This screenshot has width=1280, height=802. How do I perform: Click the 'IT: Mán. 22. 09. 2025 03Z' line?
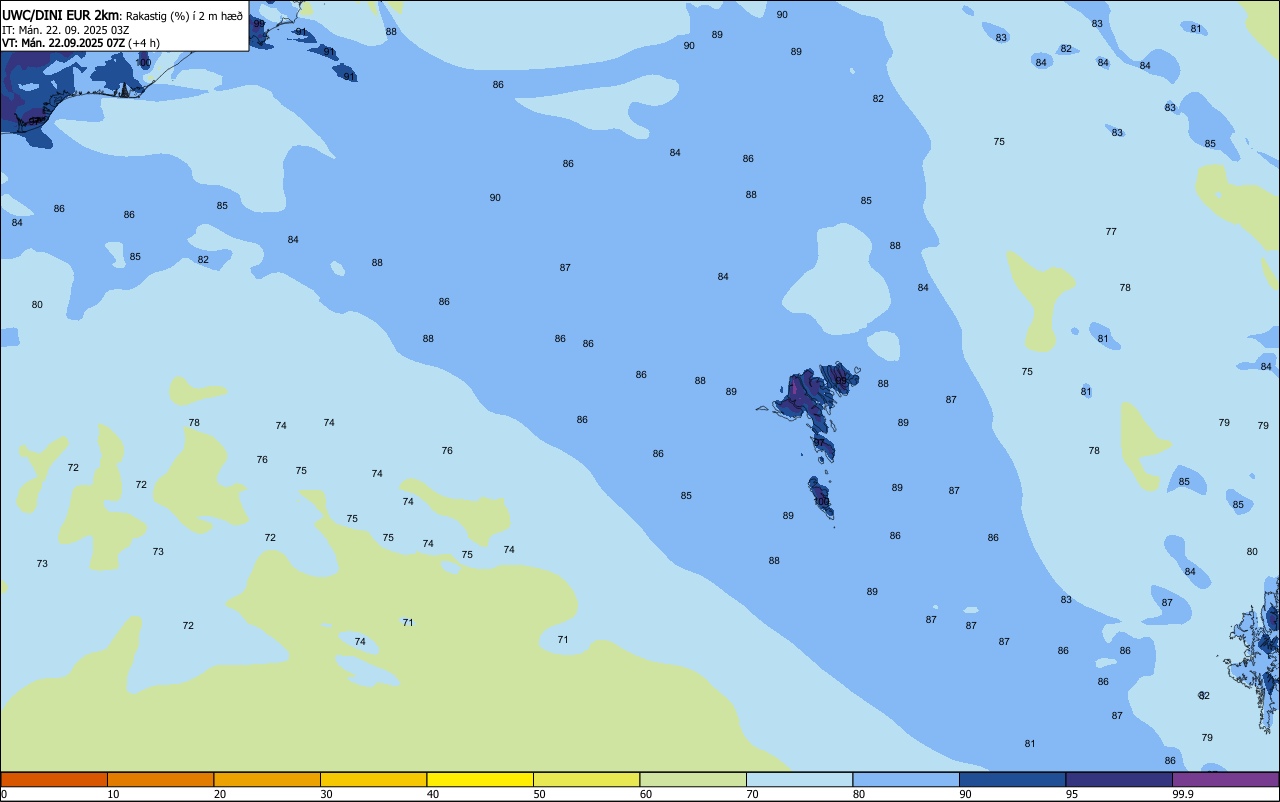coord(66,29)
